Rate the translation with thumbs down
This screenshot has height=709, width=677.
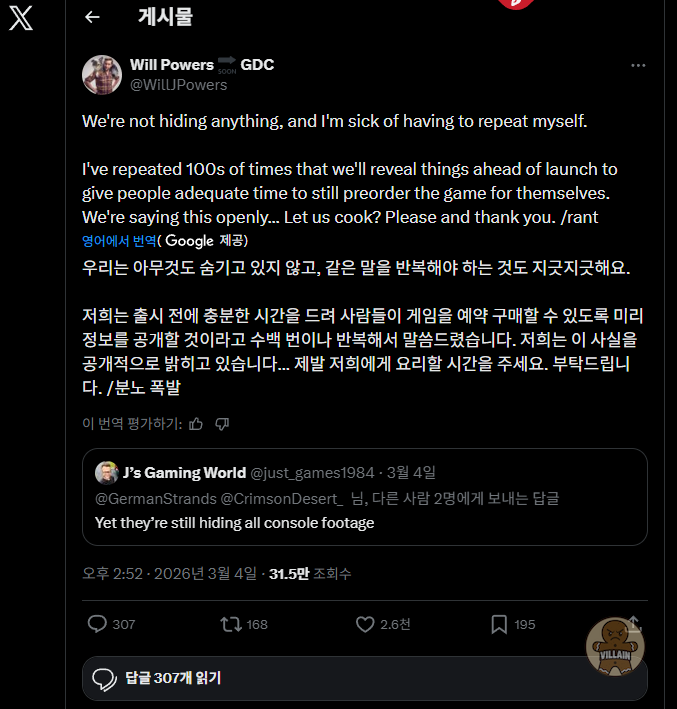coord(222,423)
